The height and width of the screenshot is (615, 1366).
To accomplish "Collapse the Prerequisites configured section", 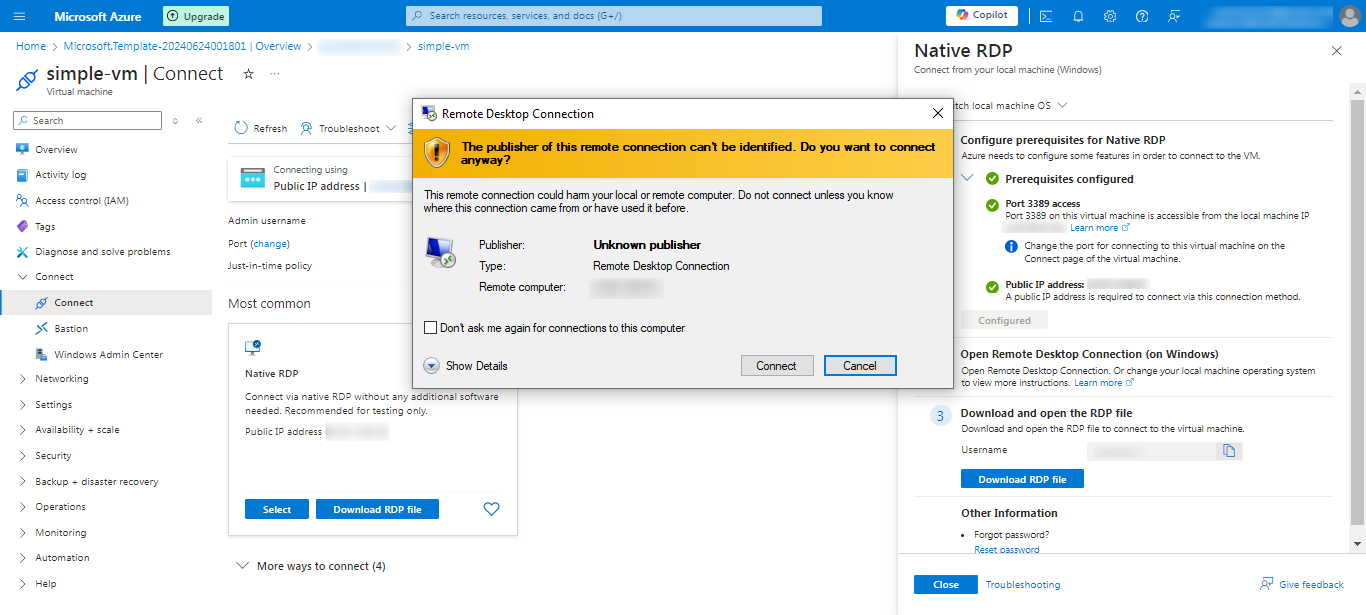I will pyautogui.click(x=967, y=178).
